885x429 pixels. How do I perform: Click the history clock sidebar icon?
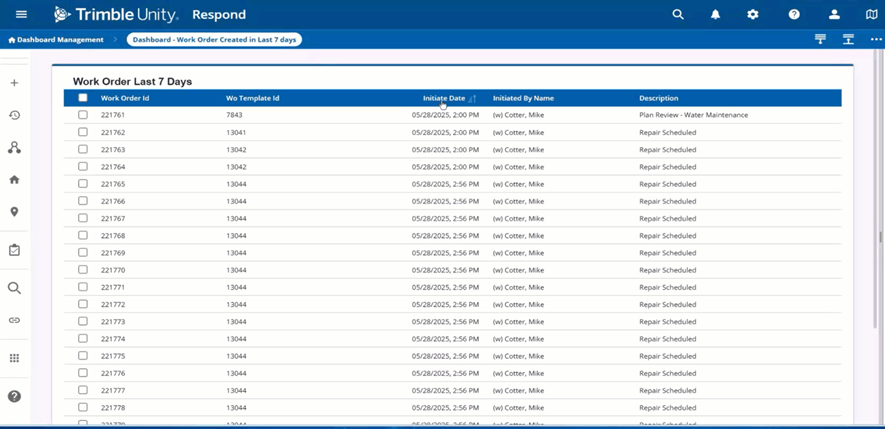tap(15, 115)
